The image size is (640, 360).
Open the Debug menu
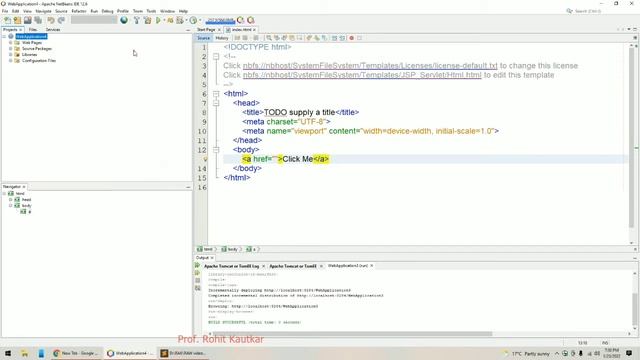click(x=107, y=11)
